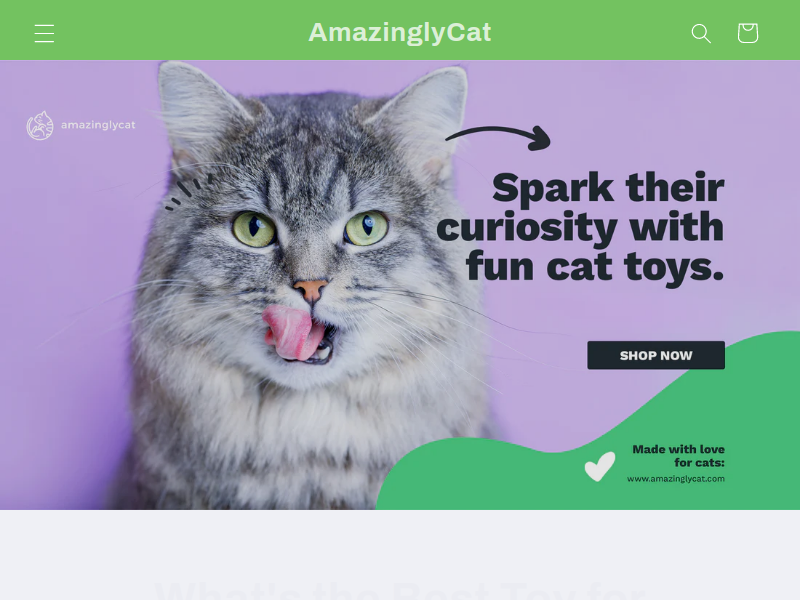This screenshot has height=600, width=800.
Task: Click the search magnifier icon
Action: pos(701,33)
